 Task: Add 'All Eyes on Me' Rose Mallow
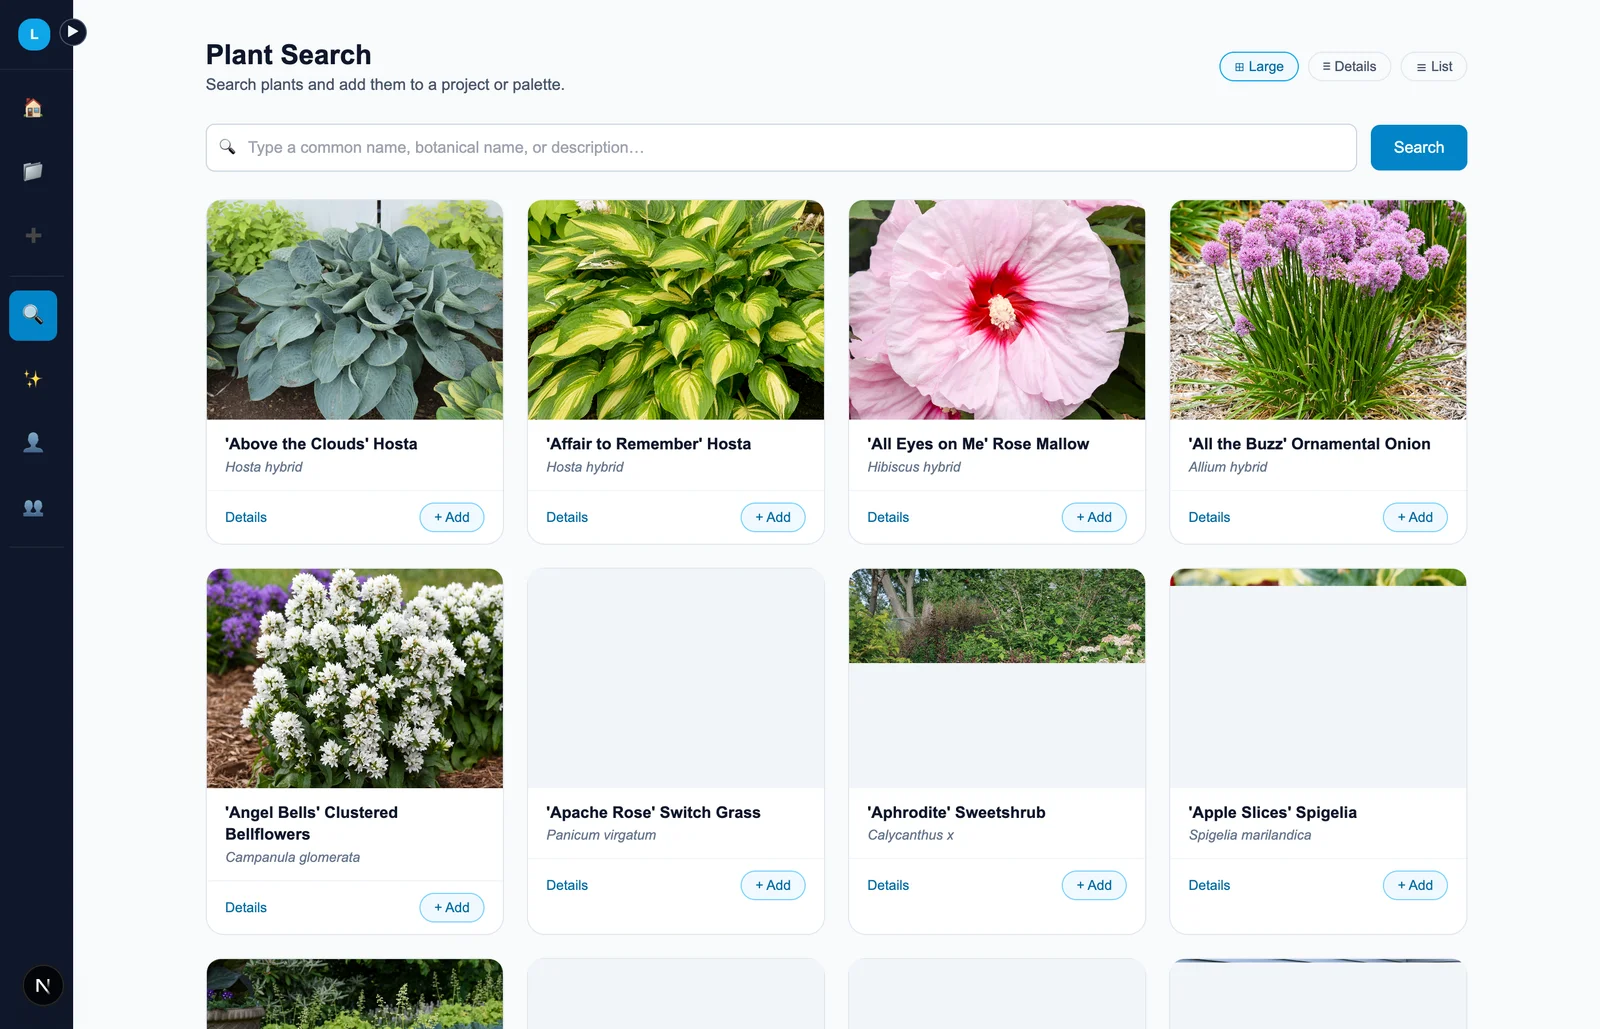point(1094,517)
